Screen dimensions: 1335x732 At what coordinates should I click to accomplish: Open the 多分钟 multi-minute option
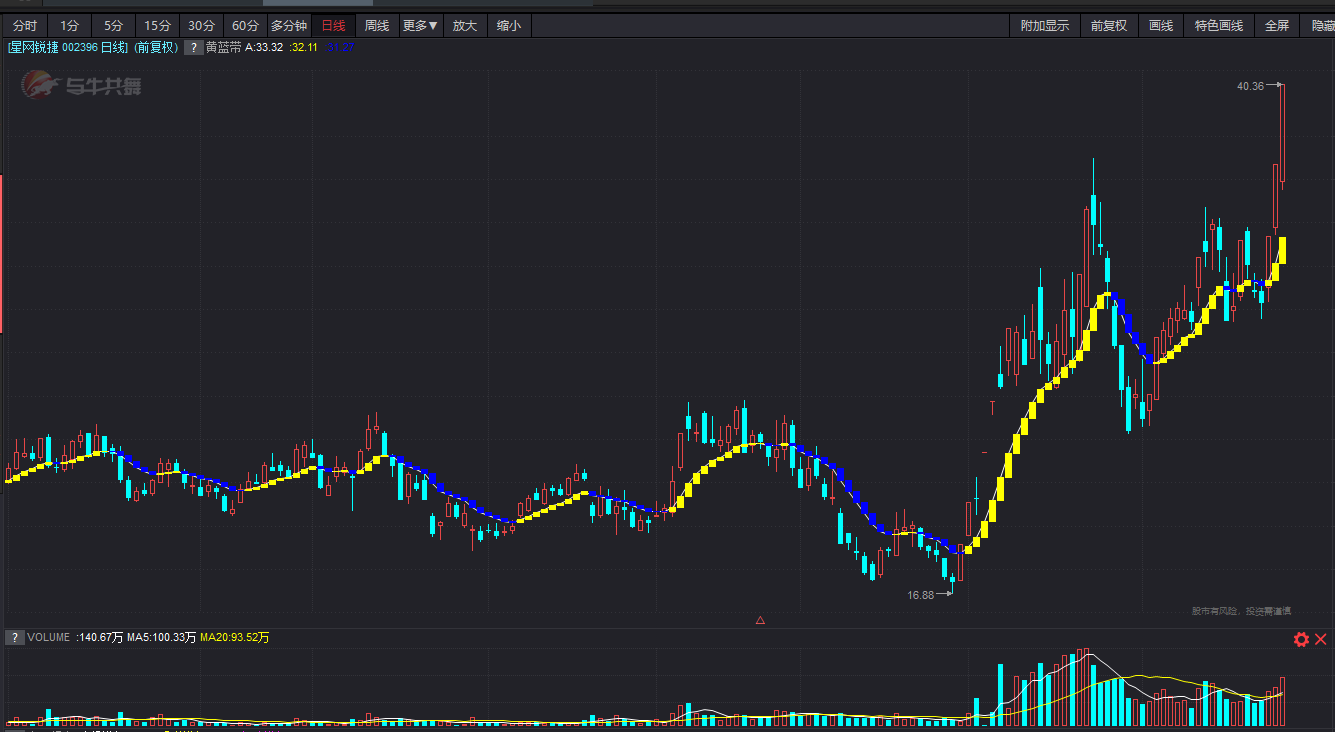pos(289,26)
